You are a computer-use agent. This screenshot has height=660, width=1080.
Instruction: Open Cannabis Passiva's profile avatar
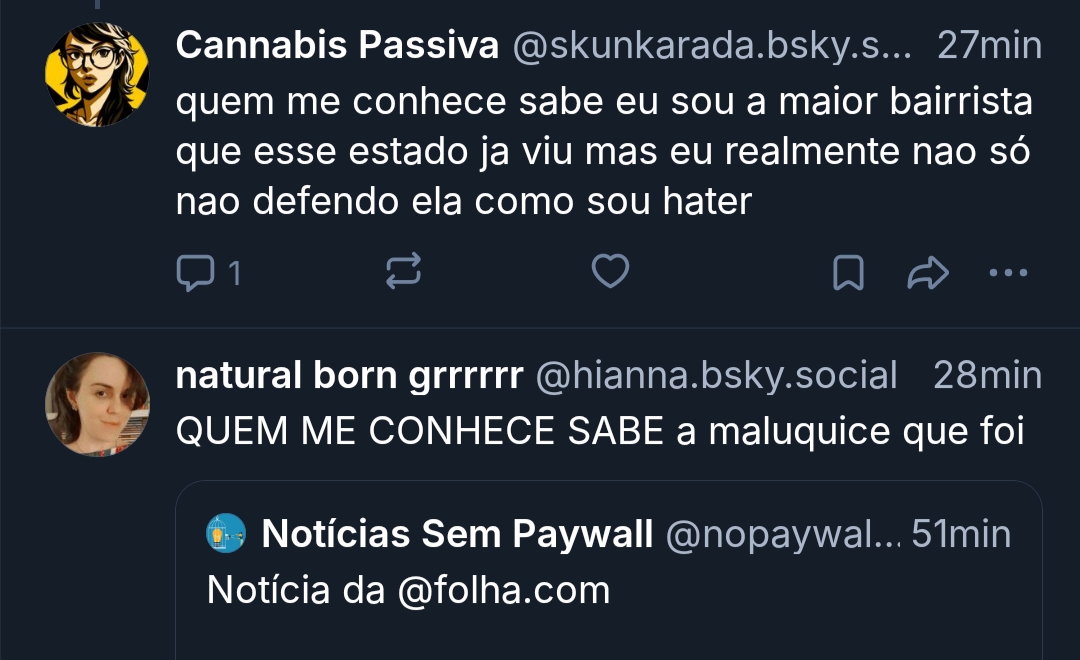point(97,75)
